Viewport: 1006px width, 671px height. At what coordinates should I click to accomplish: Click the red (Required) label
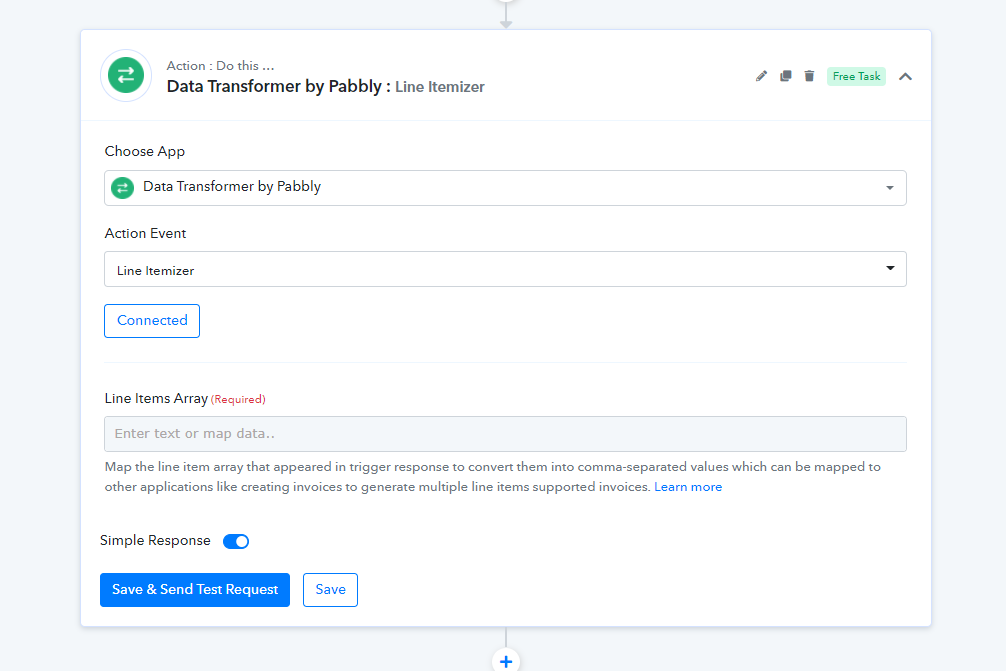(x=238, y=400)
